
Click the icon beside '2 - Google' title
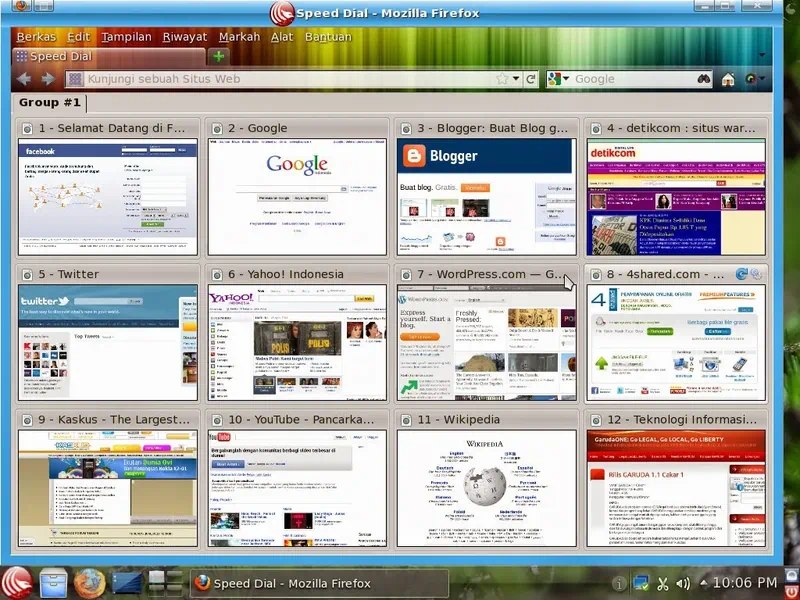[217, 129]
